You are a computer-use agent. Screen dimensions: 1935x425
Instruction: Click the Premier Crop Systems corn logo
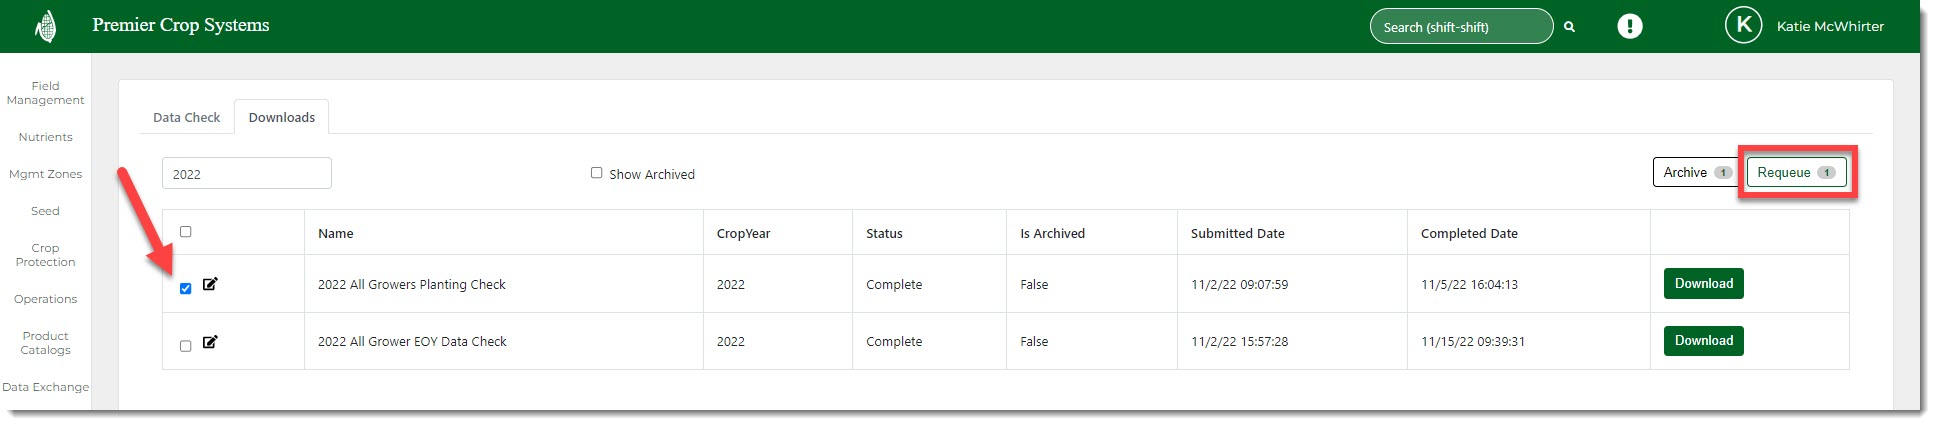(x=45, y=26)
